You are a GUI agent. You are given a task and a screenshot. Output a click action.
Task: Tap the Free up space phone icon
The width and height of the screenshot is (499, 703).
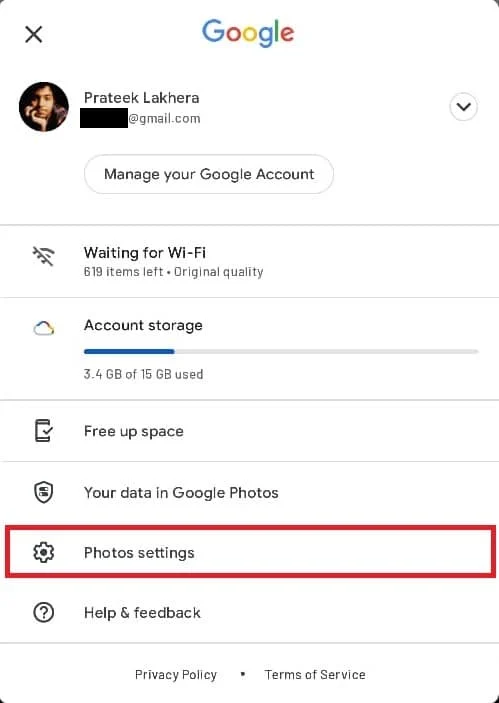(x=43, y=430)
